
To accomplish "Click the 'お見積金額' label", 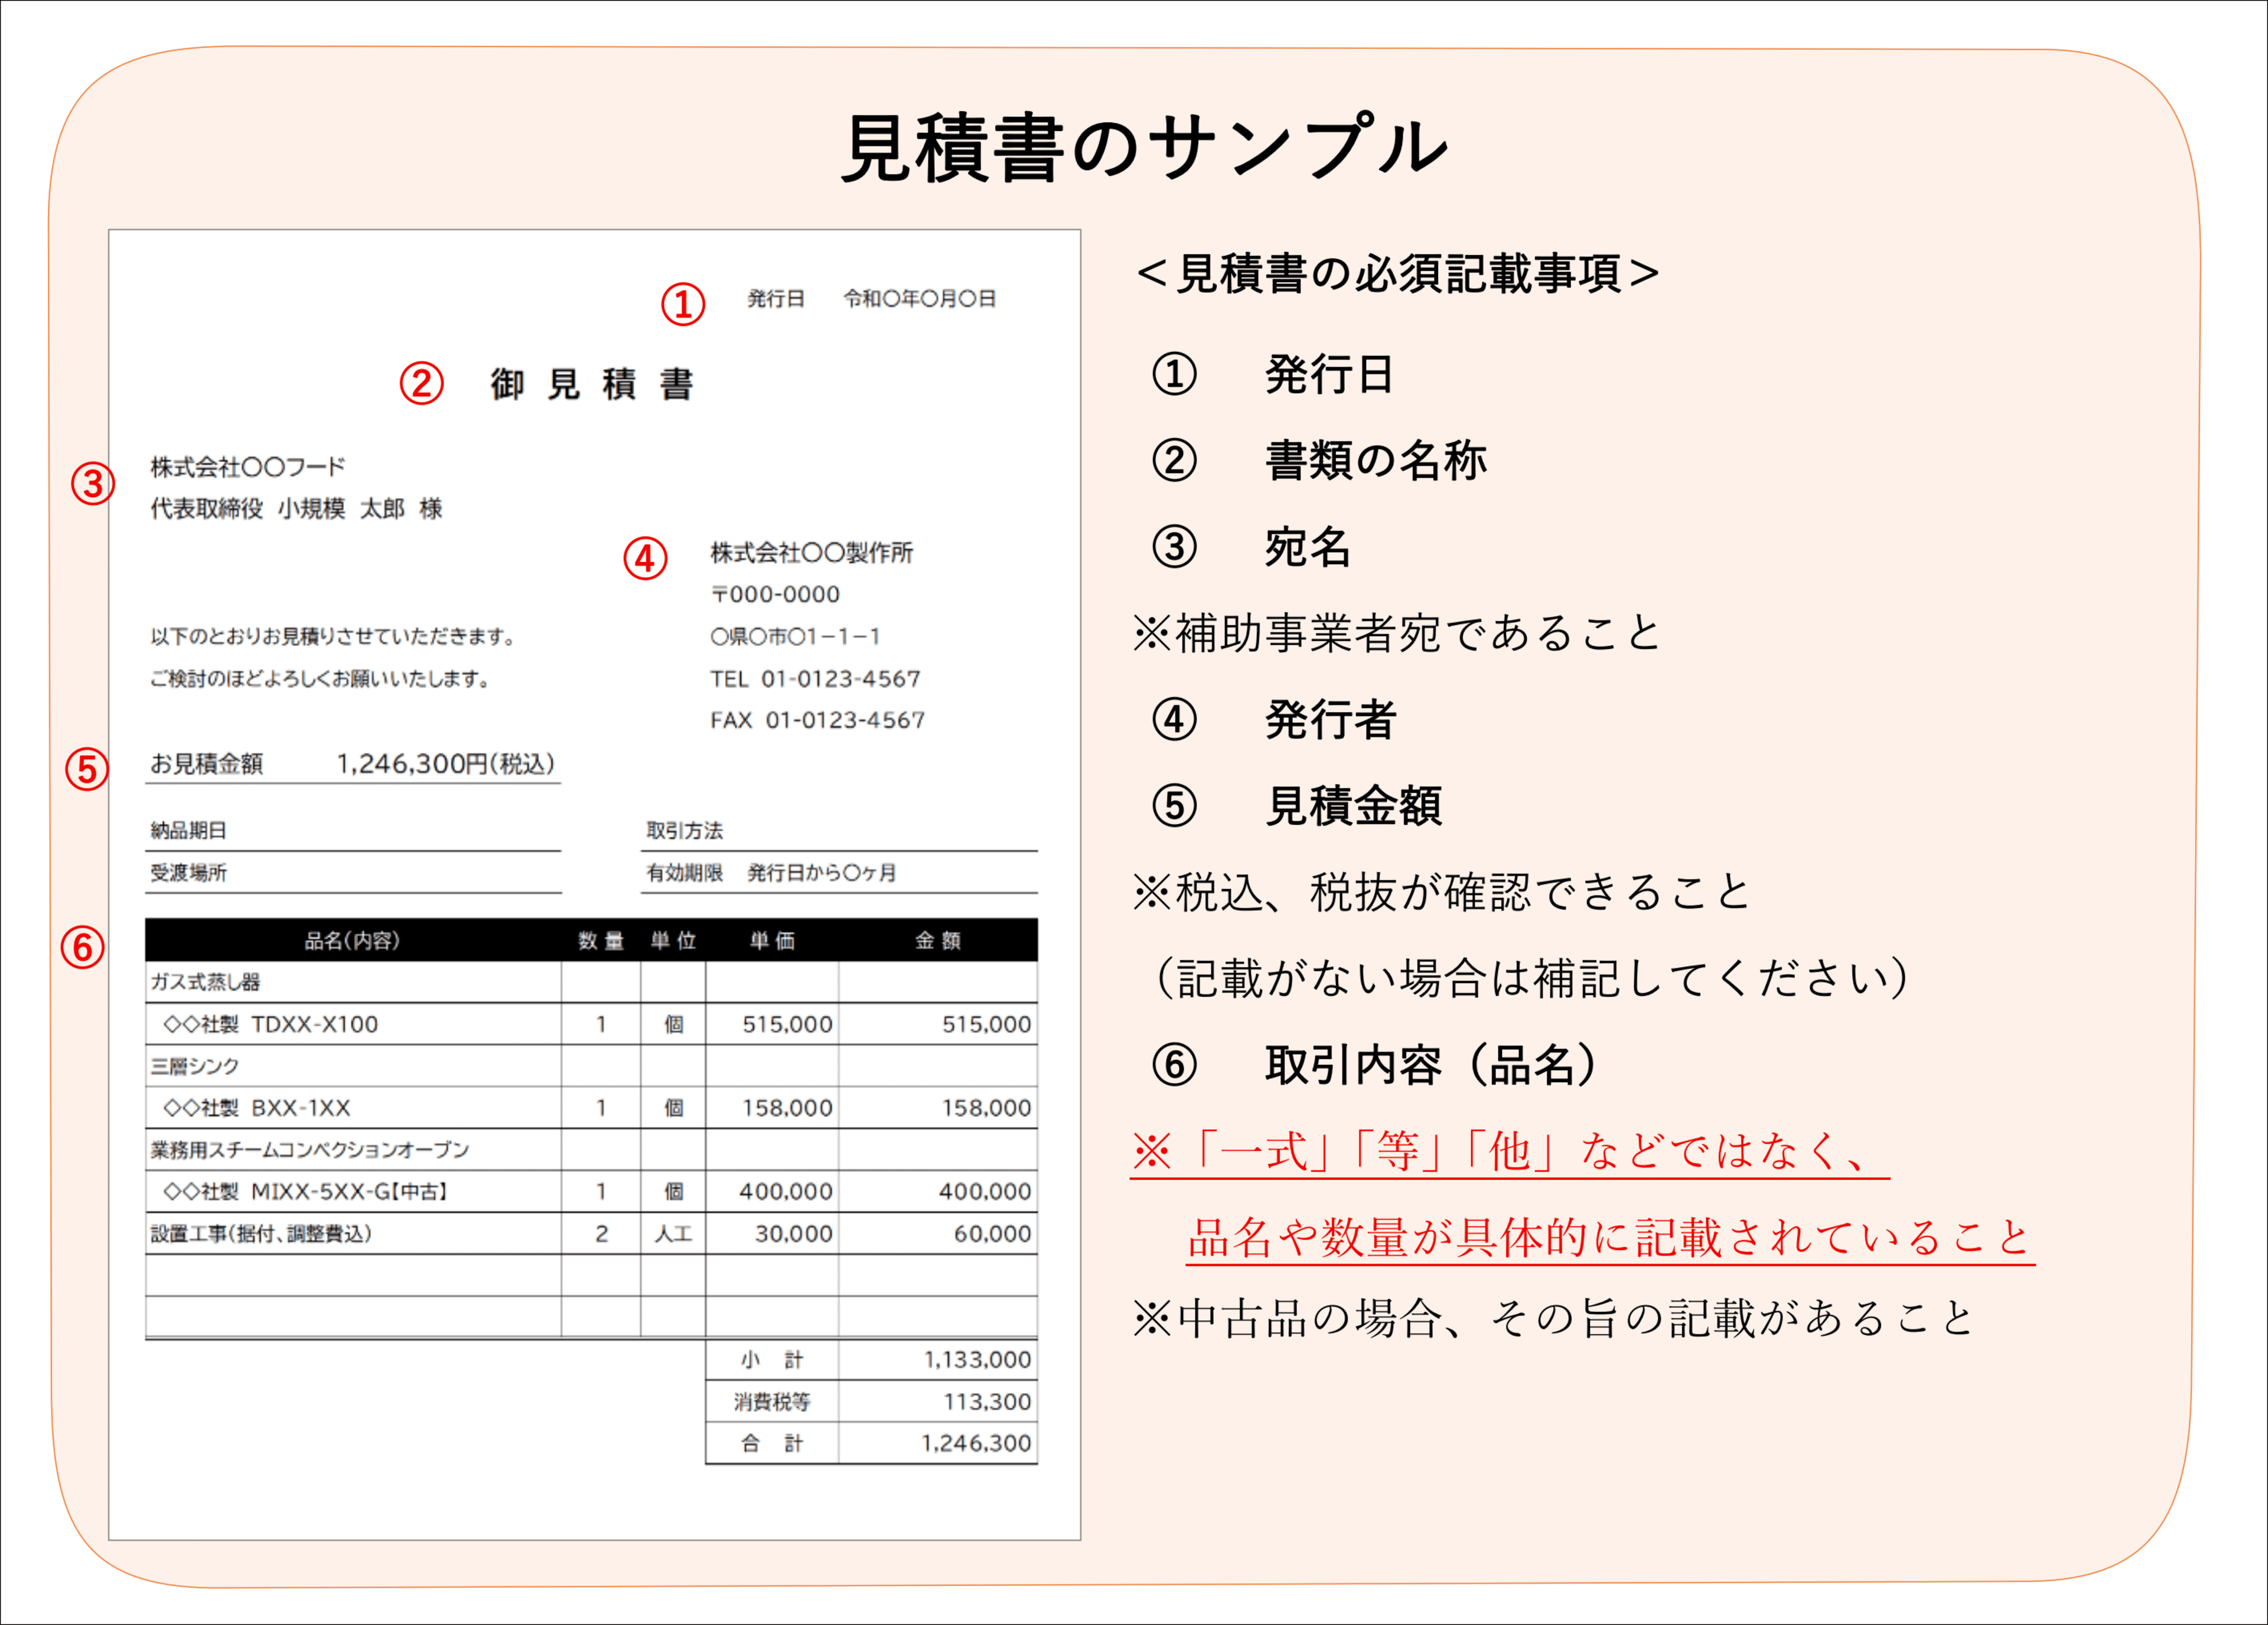I will 206,763.
